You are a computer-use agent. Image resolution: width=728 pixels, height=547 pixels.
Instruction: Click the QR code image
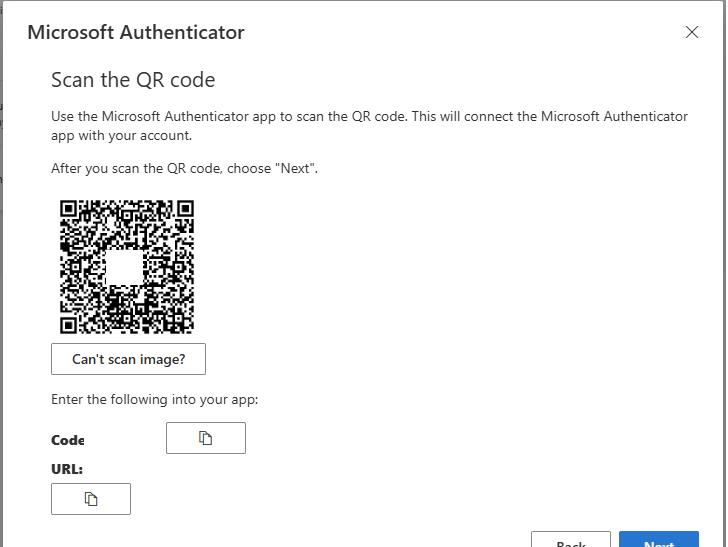point(127,267)
